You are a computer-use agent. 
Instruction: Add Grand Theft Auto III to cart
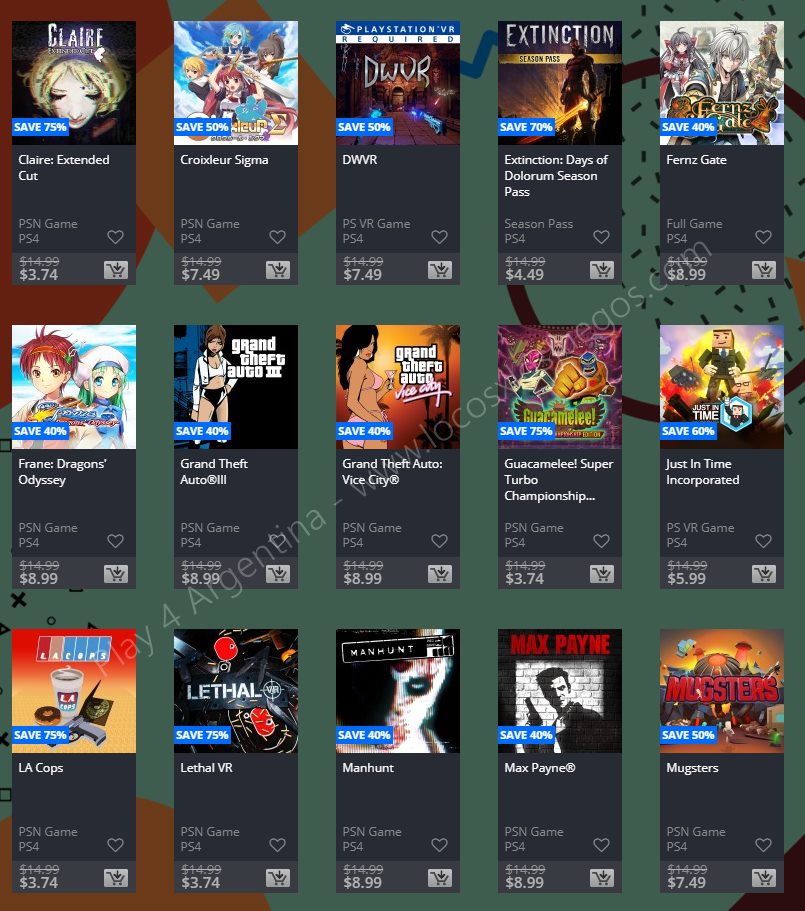pos(278,574)
